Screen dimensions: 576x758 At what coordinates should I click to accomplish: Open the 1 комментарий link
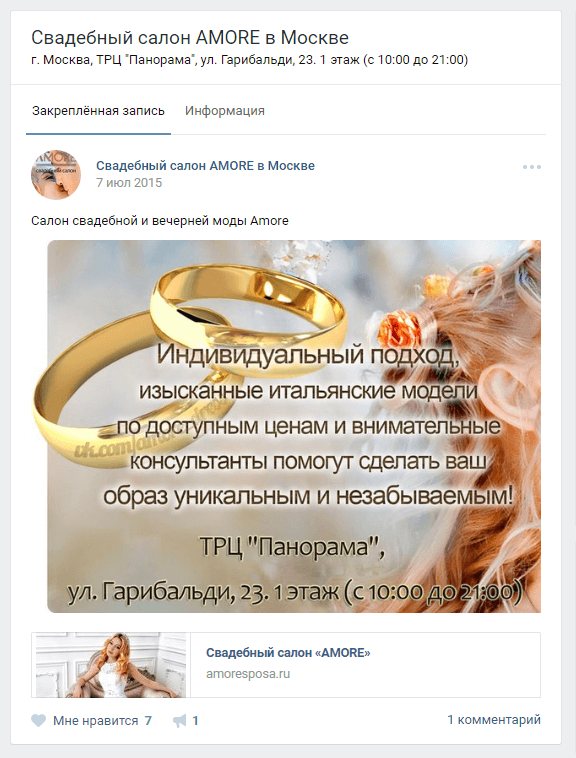click(494, 719)
